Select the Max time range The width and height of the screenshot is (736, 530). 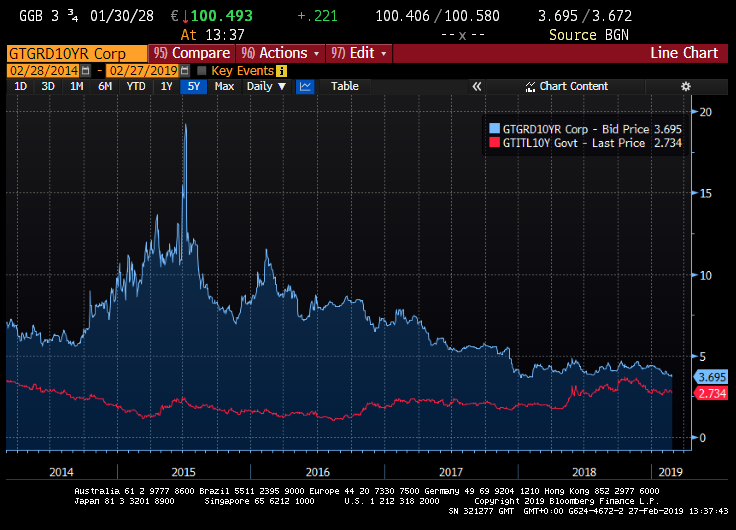[x=224, y=86]
